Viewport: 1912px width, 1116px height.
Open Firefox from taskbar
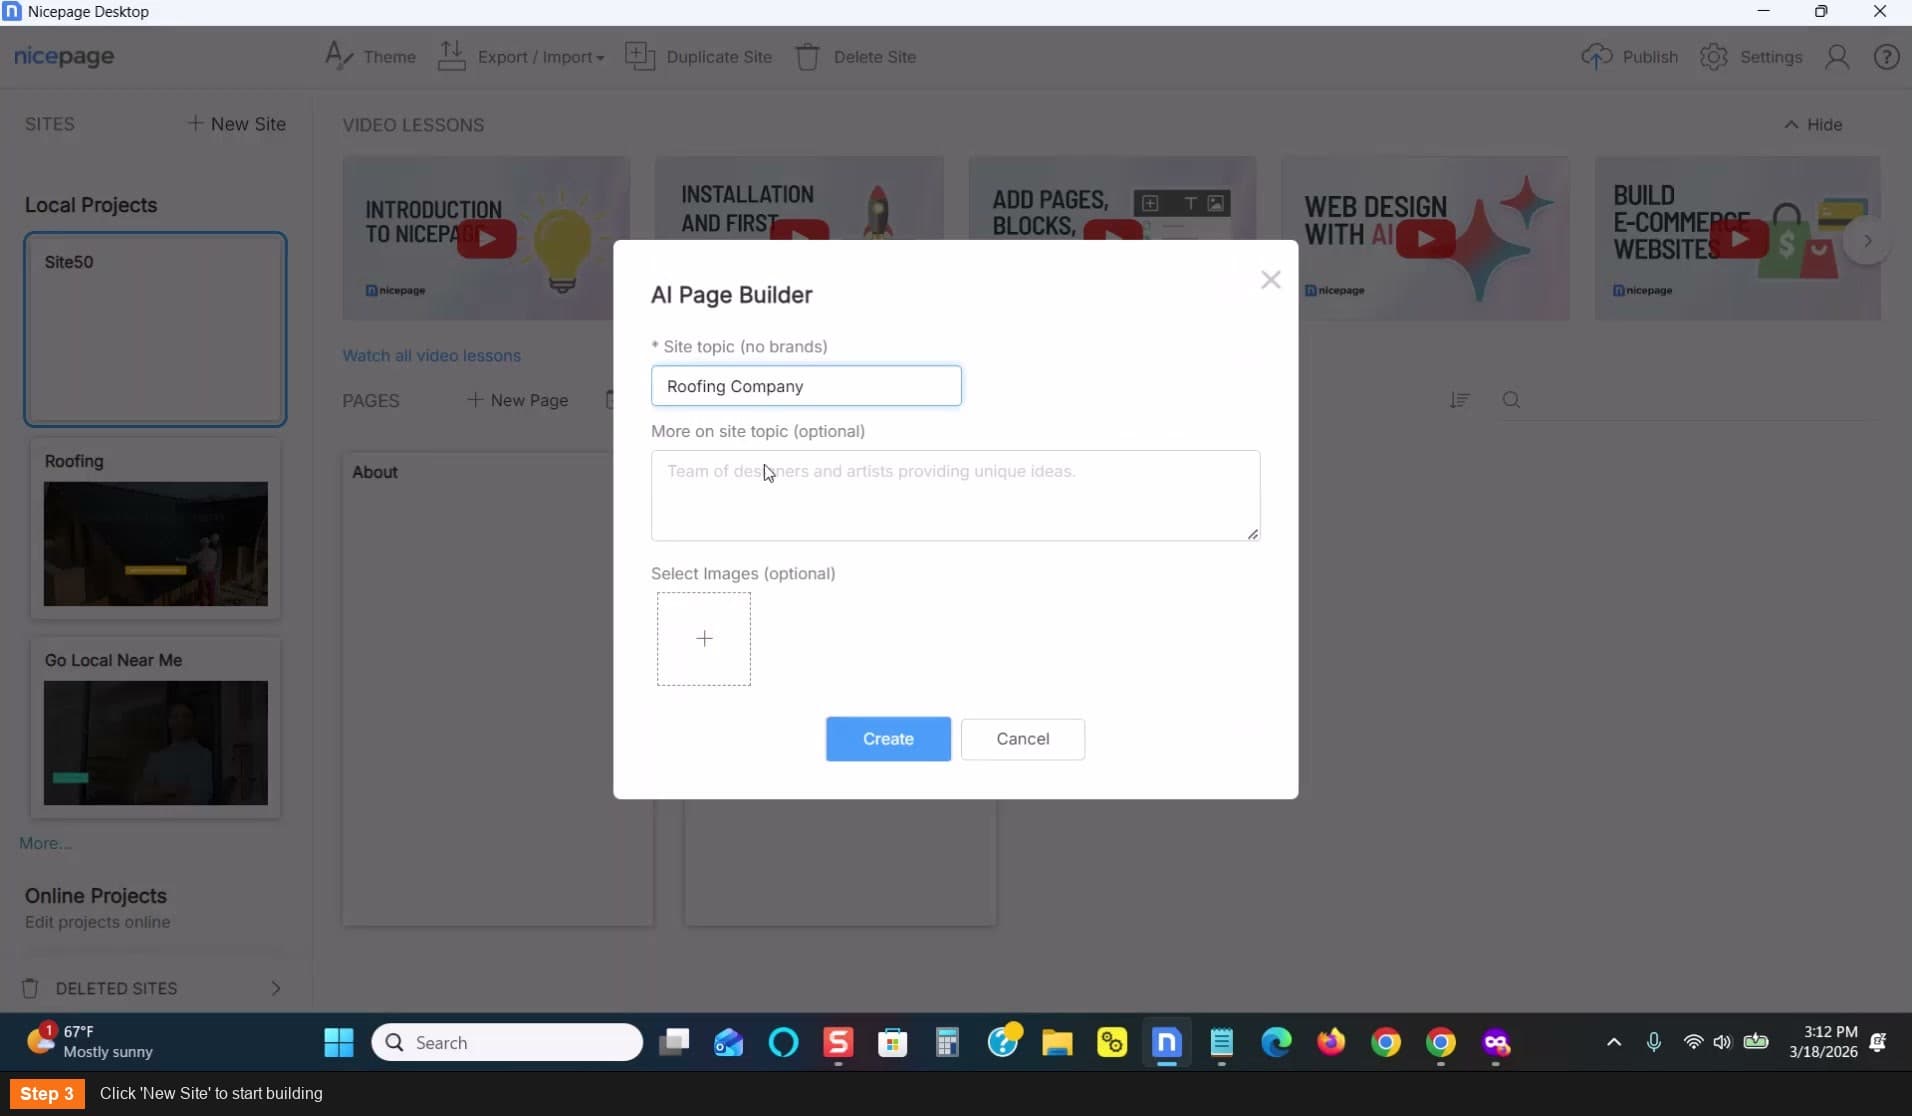(1331, 1042)
